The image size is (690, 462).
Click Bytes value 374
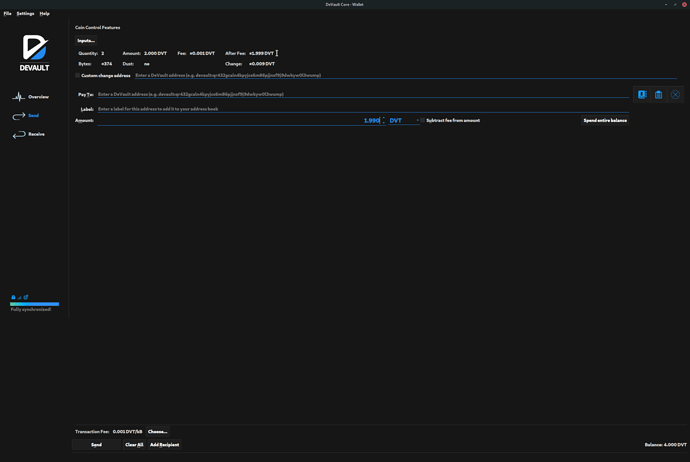coord(106,64)
